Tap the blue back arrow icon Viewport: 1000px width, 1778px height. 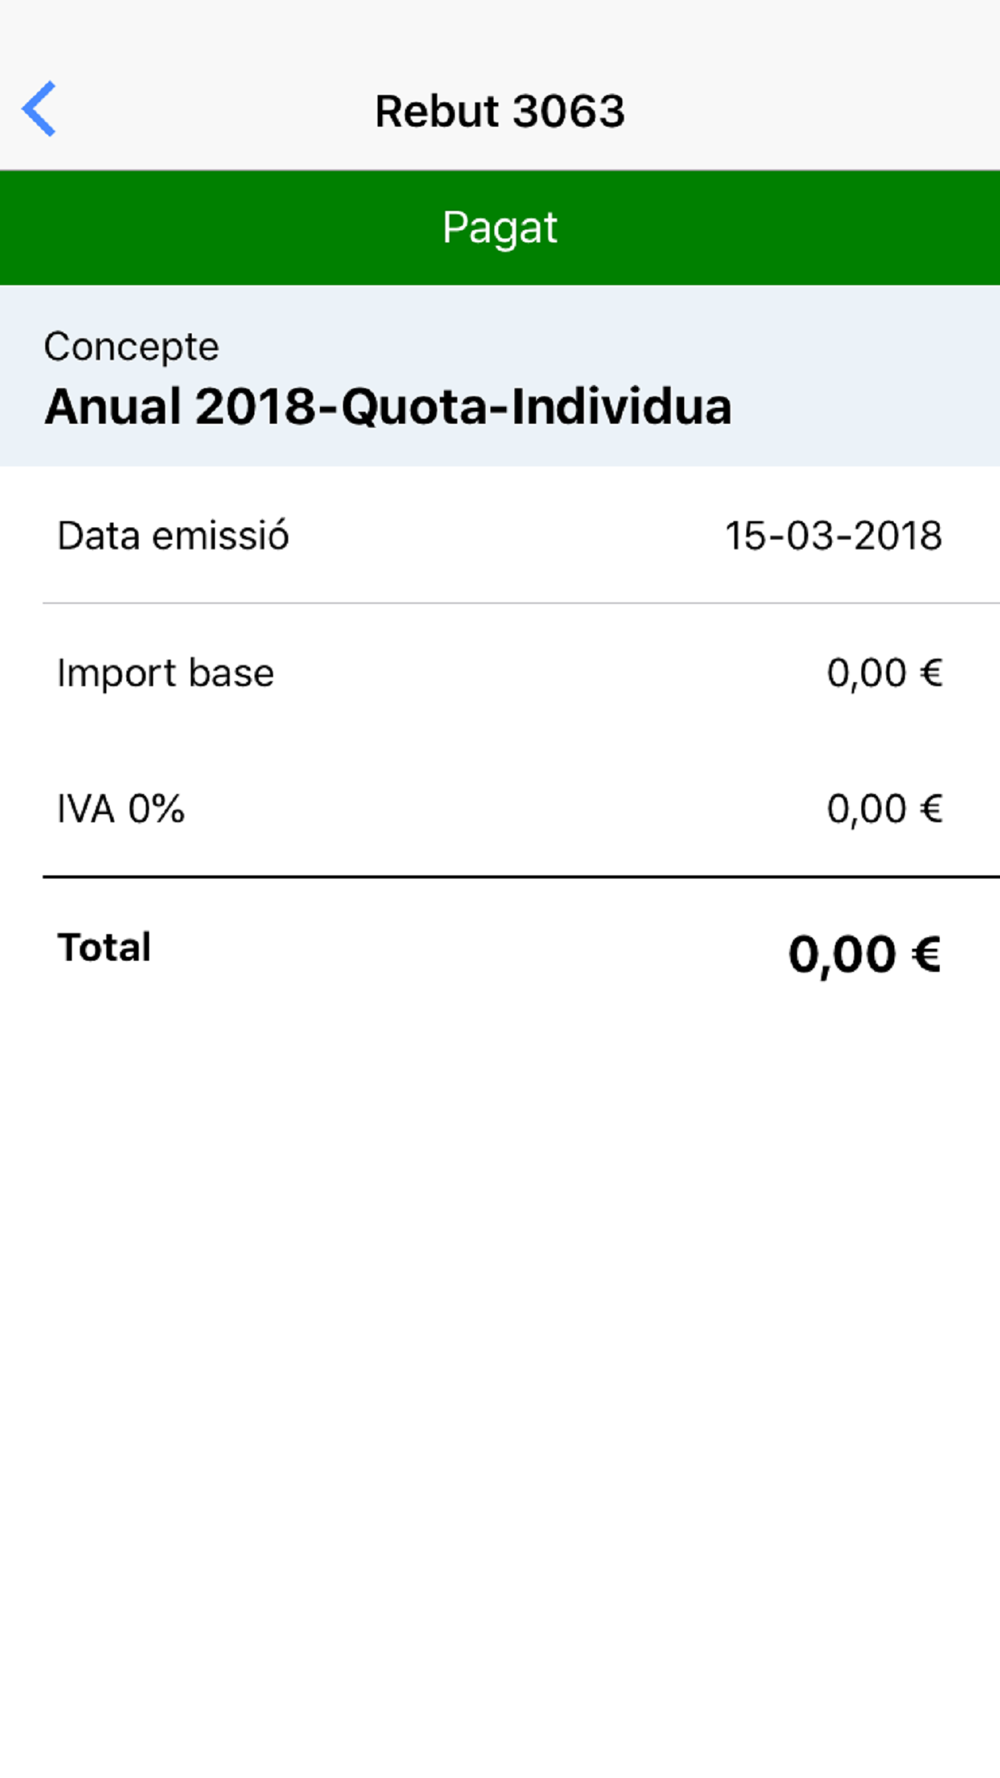39,109
